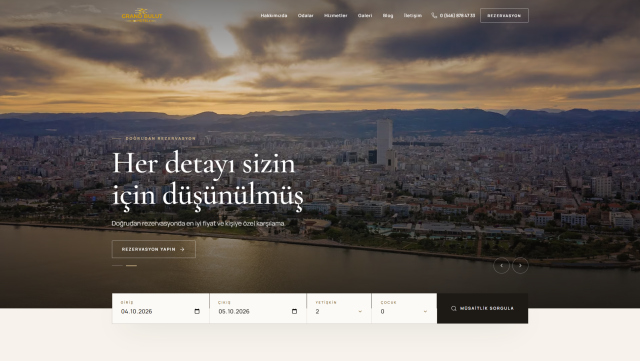640x361 pixels.
Task: Click the text 'Doğrudan rezervasyonda en iyi fiyat'
Action: pos(163,223)
